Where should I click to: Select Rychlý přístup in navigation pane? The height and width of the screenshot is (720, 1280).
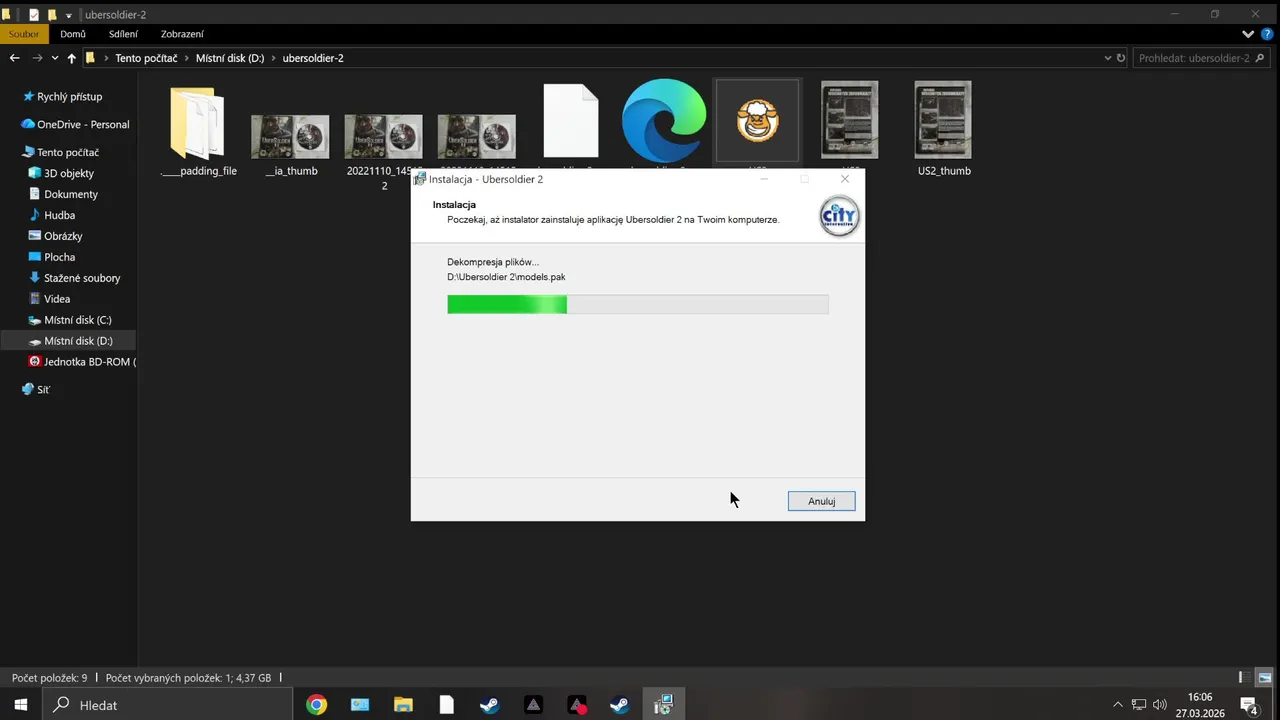tap(68, 97)
